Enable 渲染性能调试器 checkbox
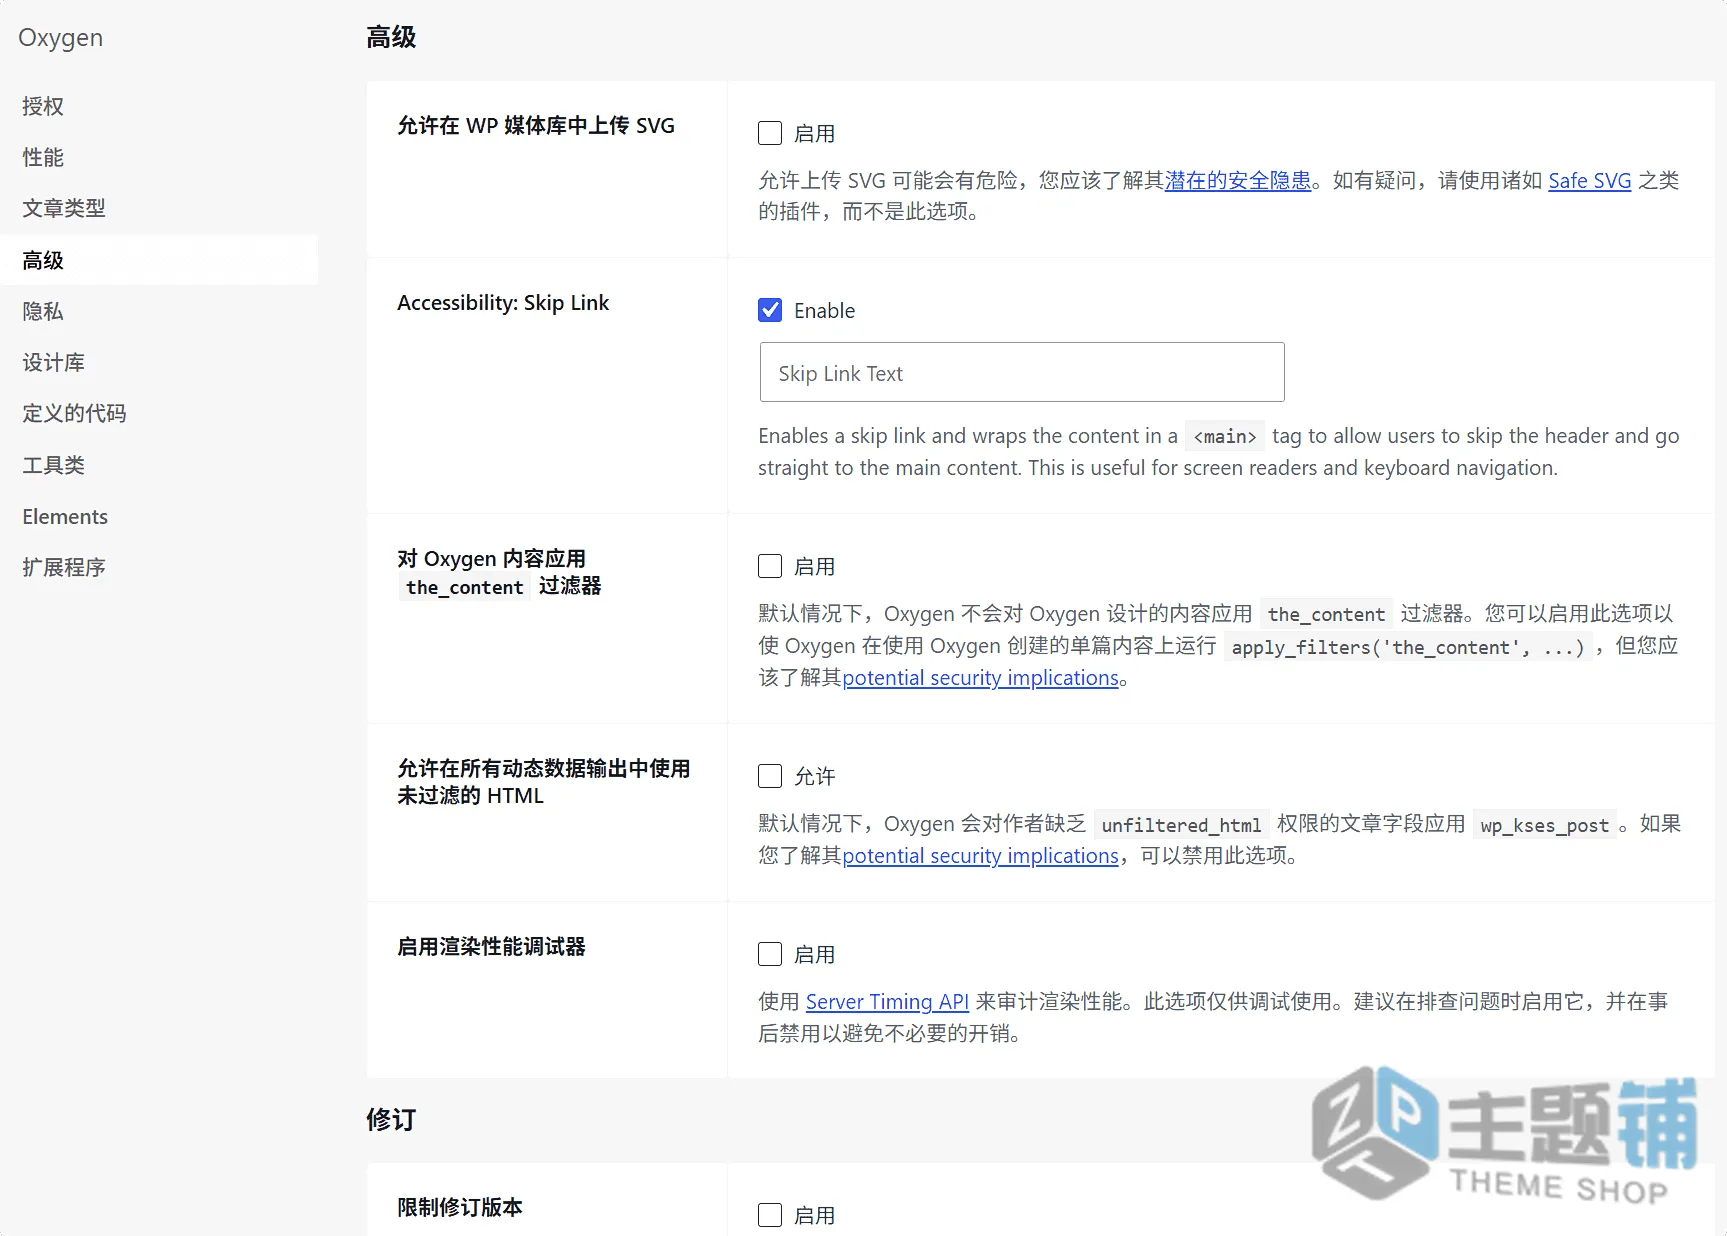 770,954
